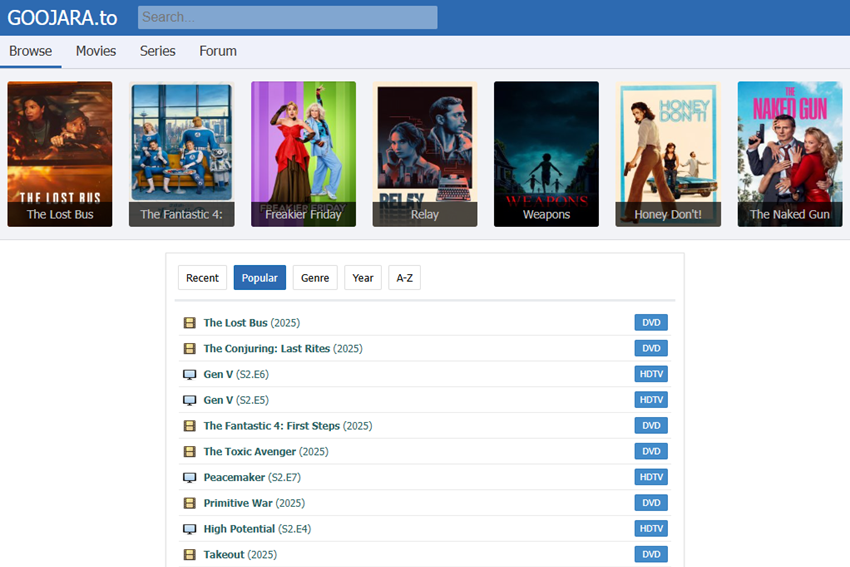Image resolution: width=850 pixels, height=567 pixels.
Task: Click the film icon beside The Lost Bus
Action: (x=189, y=323)
